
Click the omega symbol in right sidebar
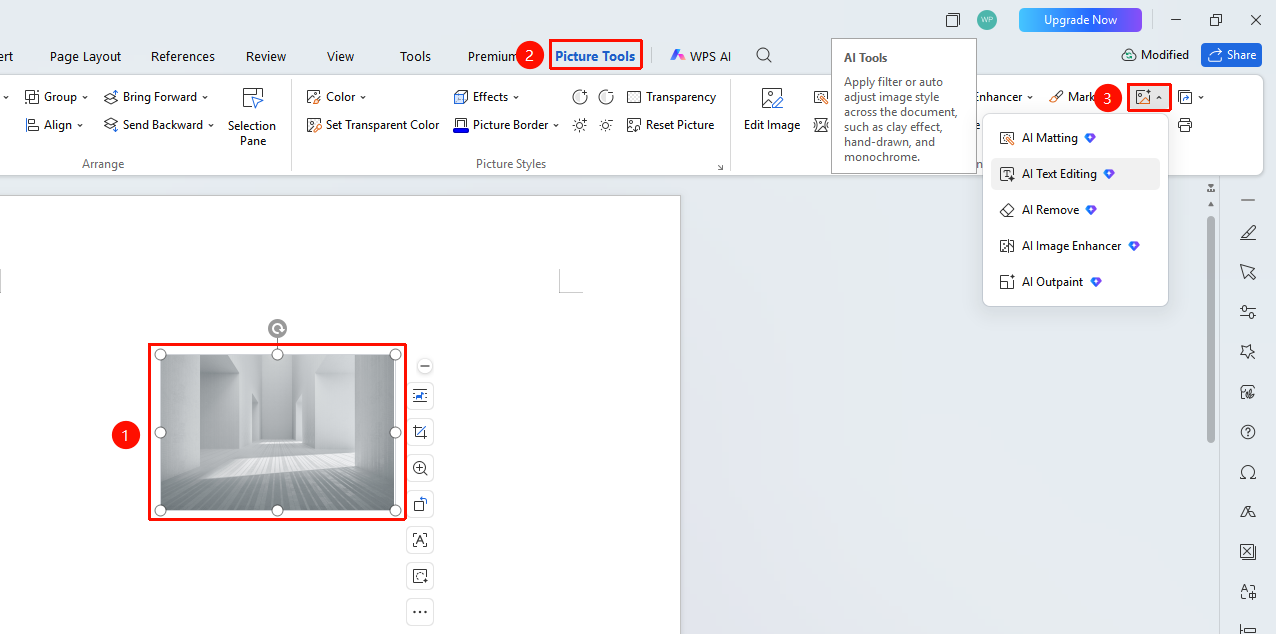click(x=1247, y=472)
